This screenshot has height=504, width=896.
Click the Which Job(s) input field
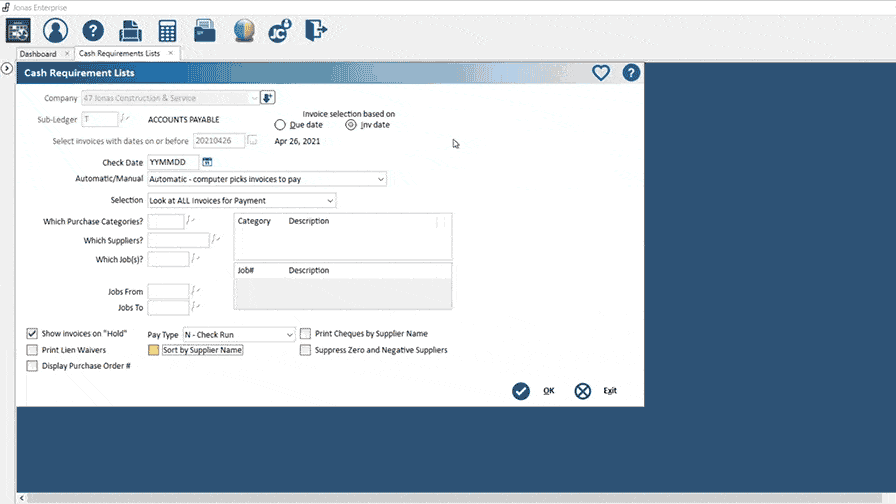(168, 259)
